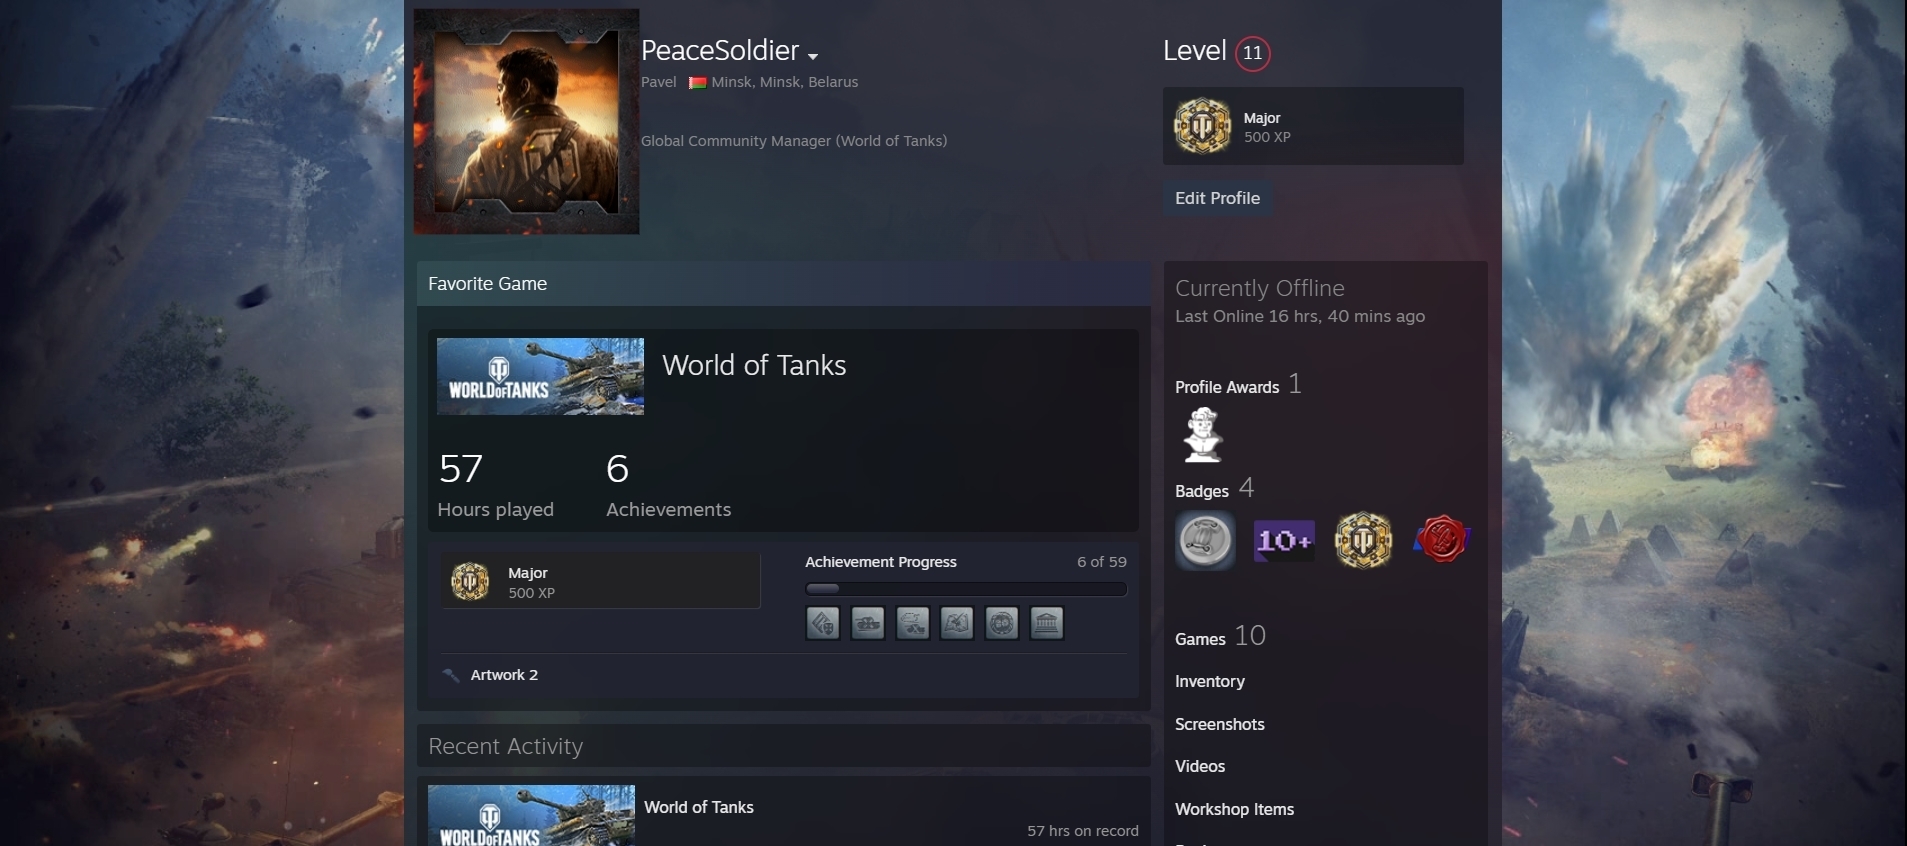
Task: Open the Badges section link
Action: [x=1202, y=491]
